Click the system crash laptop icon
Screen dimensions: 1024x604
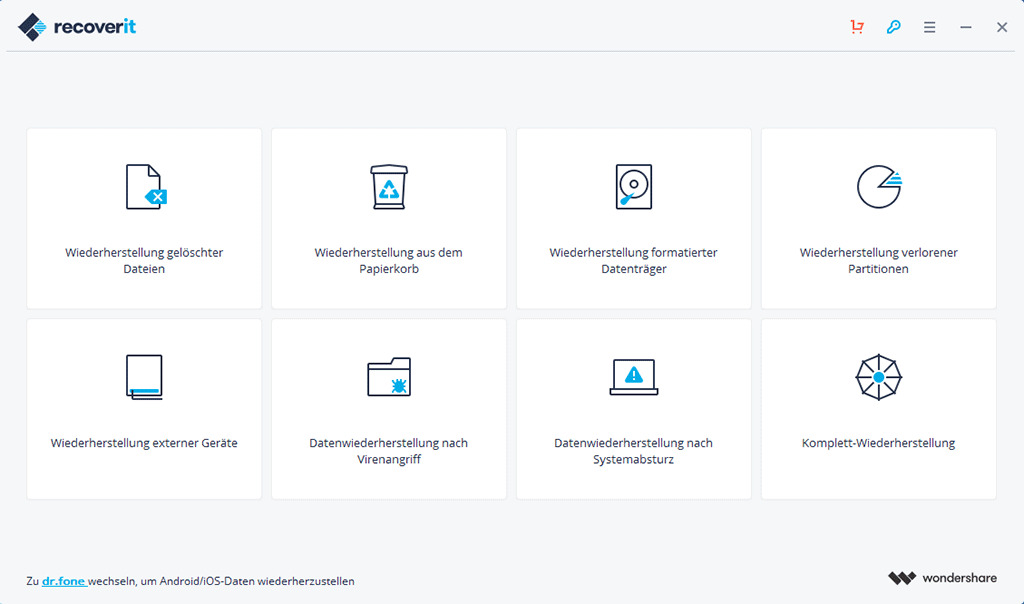[x=633, y=377]
